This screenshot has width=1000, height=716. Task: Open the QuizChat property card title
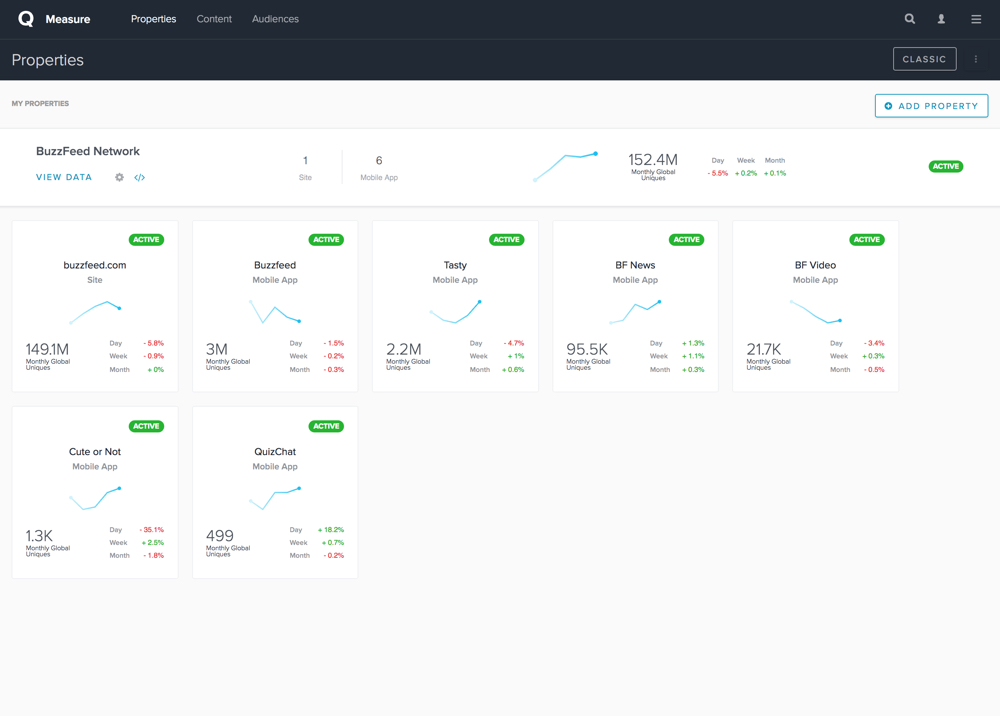[275, 451]
